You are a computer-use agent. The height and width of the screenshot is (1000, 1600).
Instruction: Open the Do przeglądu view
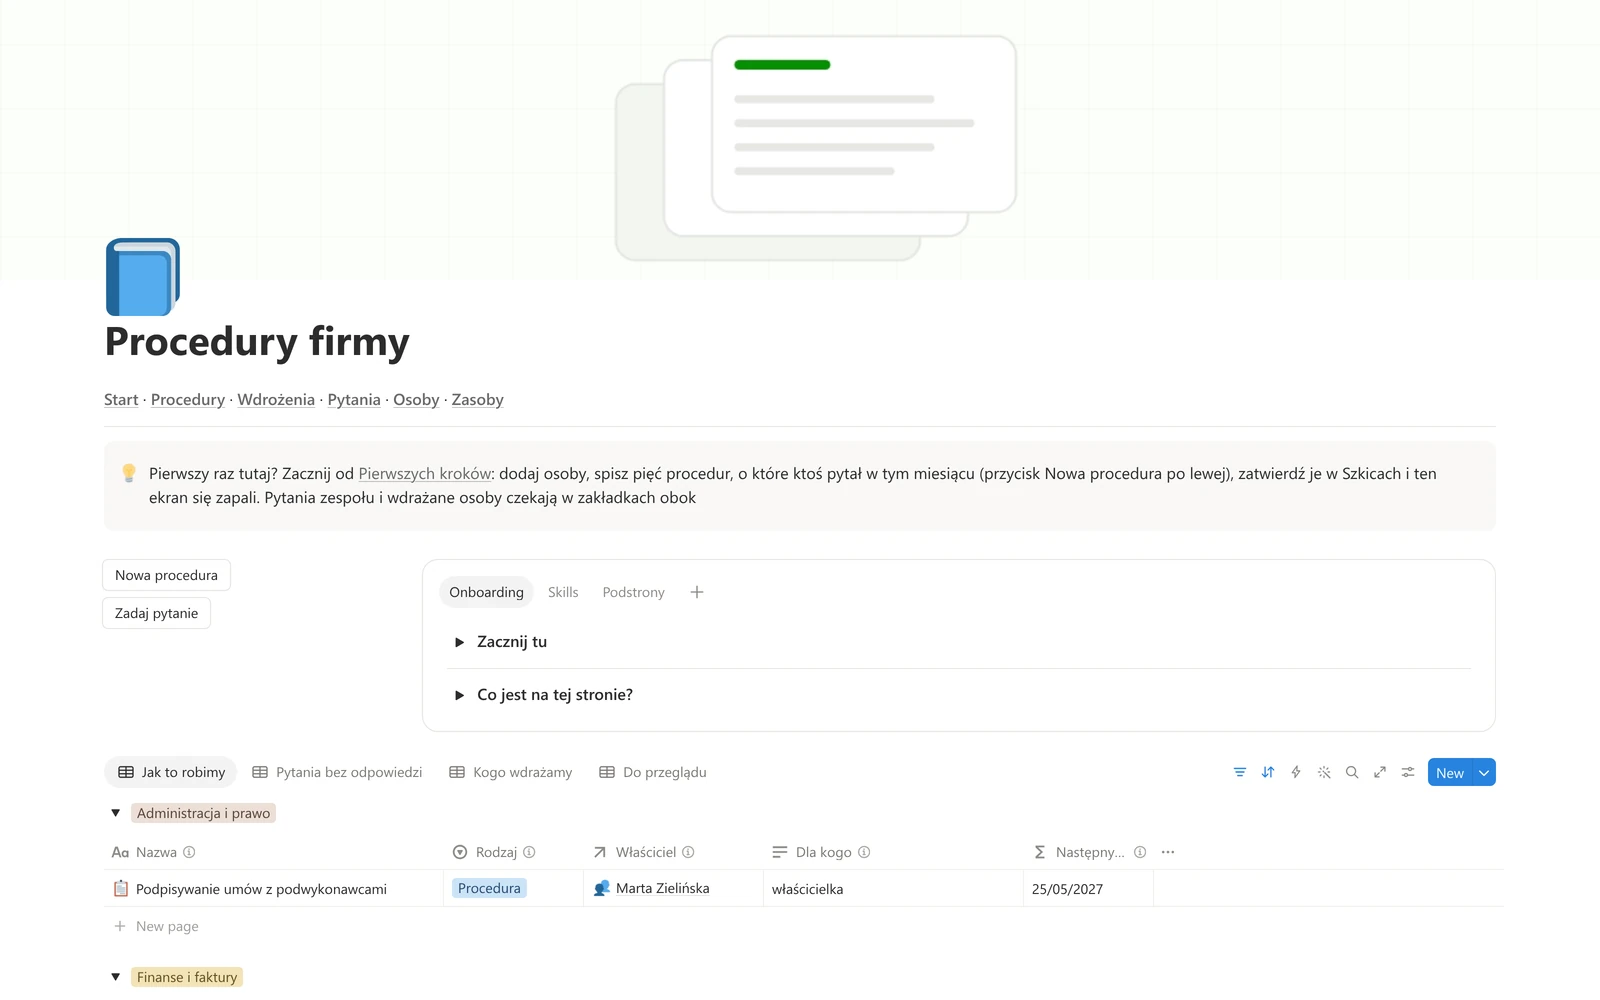coord(653,772)
